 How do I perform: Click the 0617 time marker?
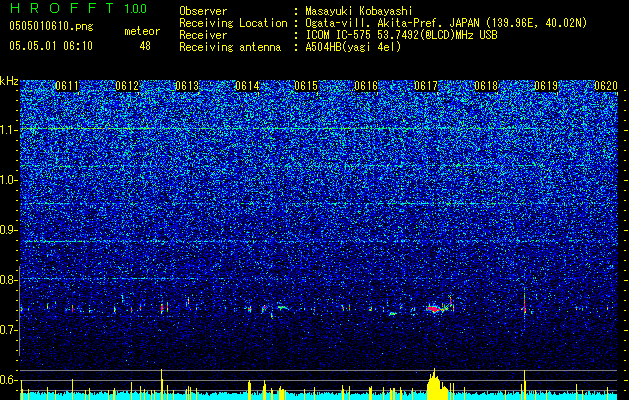tap(426, 86)
